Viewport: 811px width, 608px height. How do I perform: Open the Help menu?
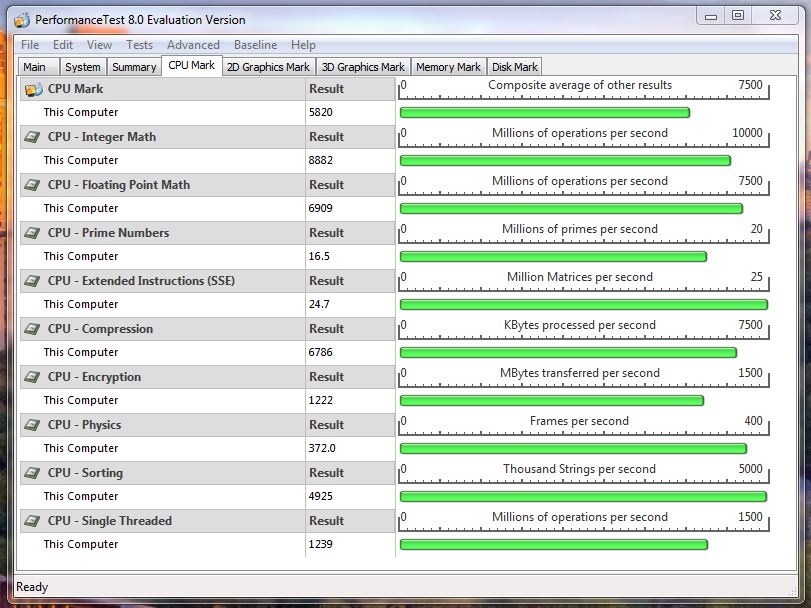click(303, 45)
